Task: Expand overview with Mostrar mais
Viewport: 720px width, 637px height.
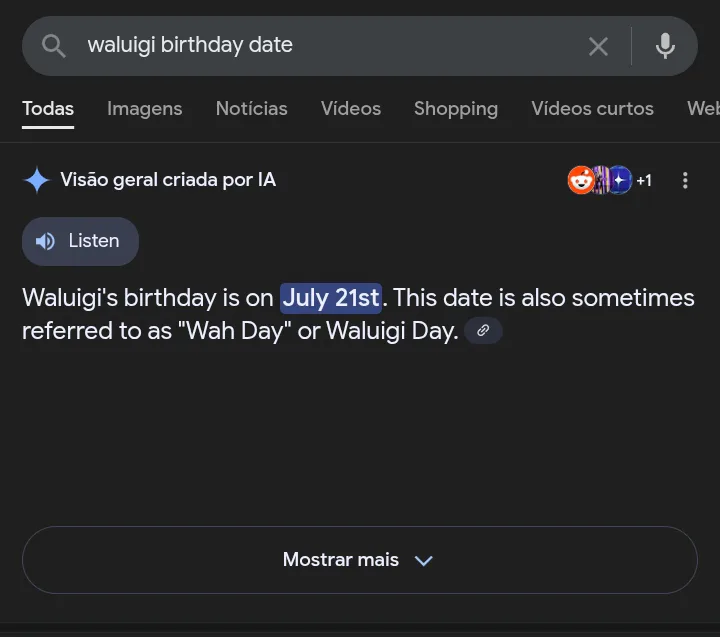Action: (360, 560)
